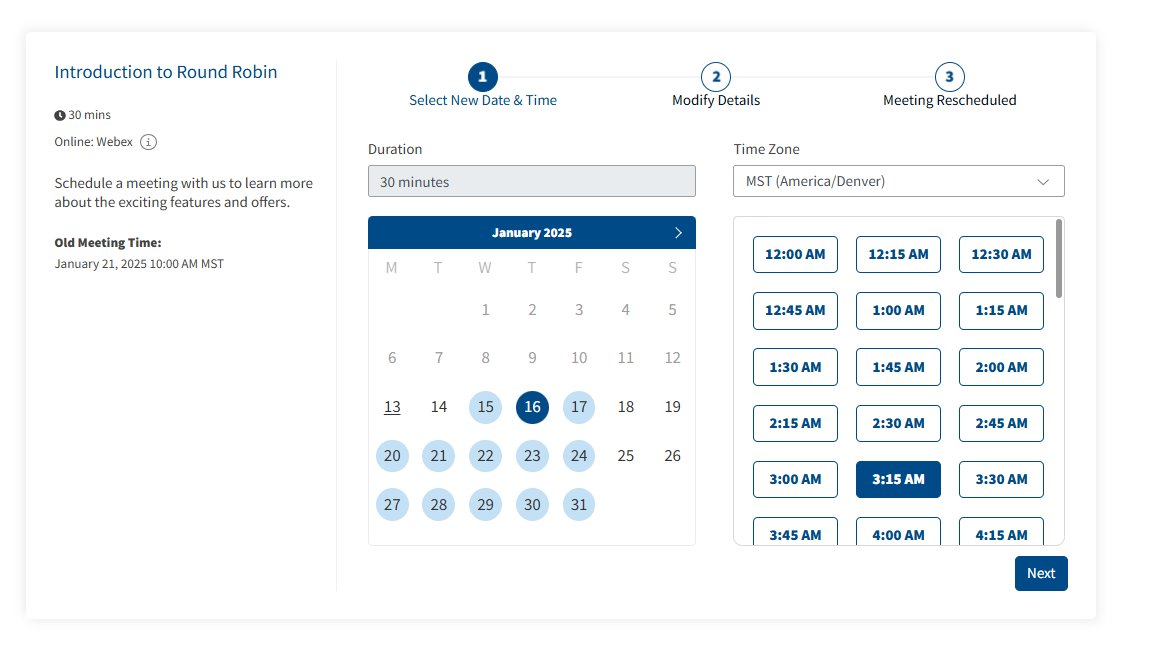The image size is (1159, 663).
Task: Click step 2 Modify Details circle
Action: click(715, 77)
